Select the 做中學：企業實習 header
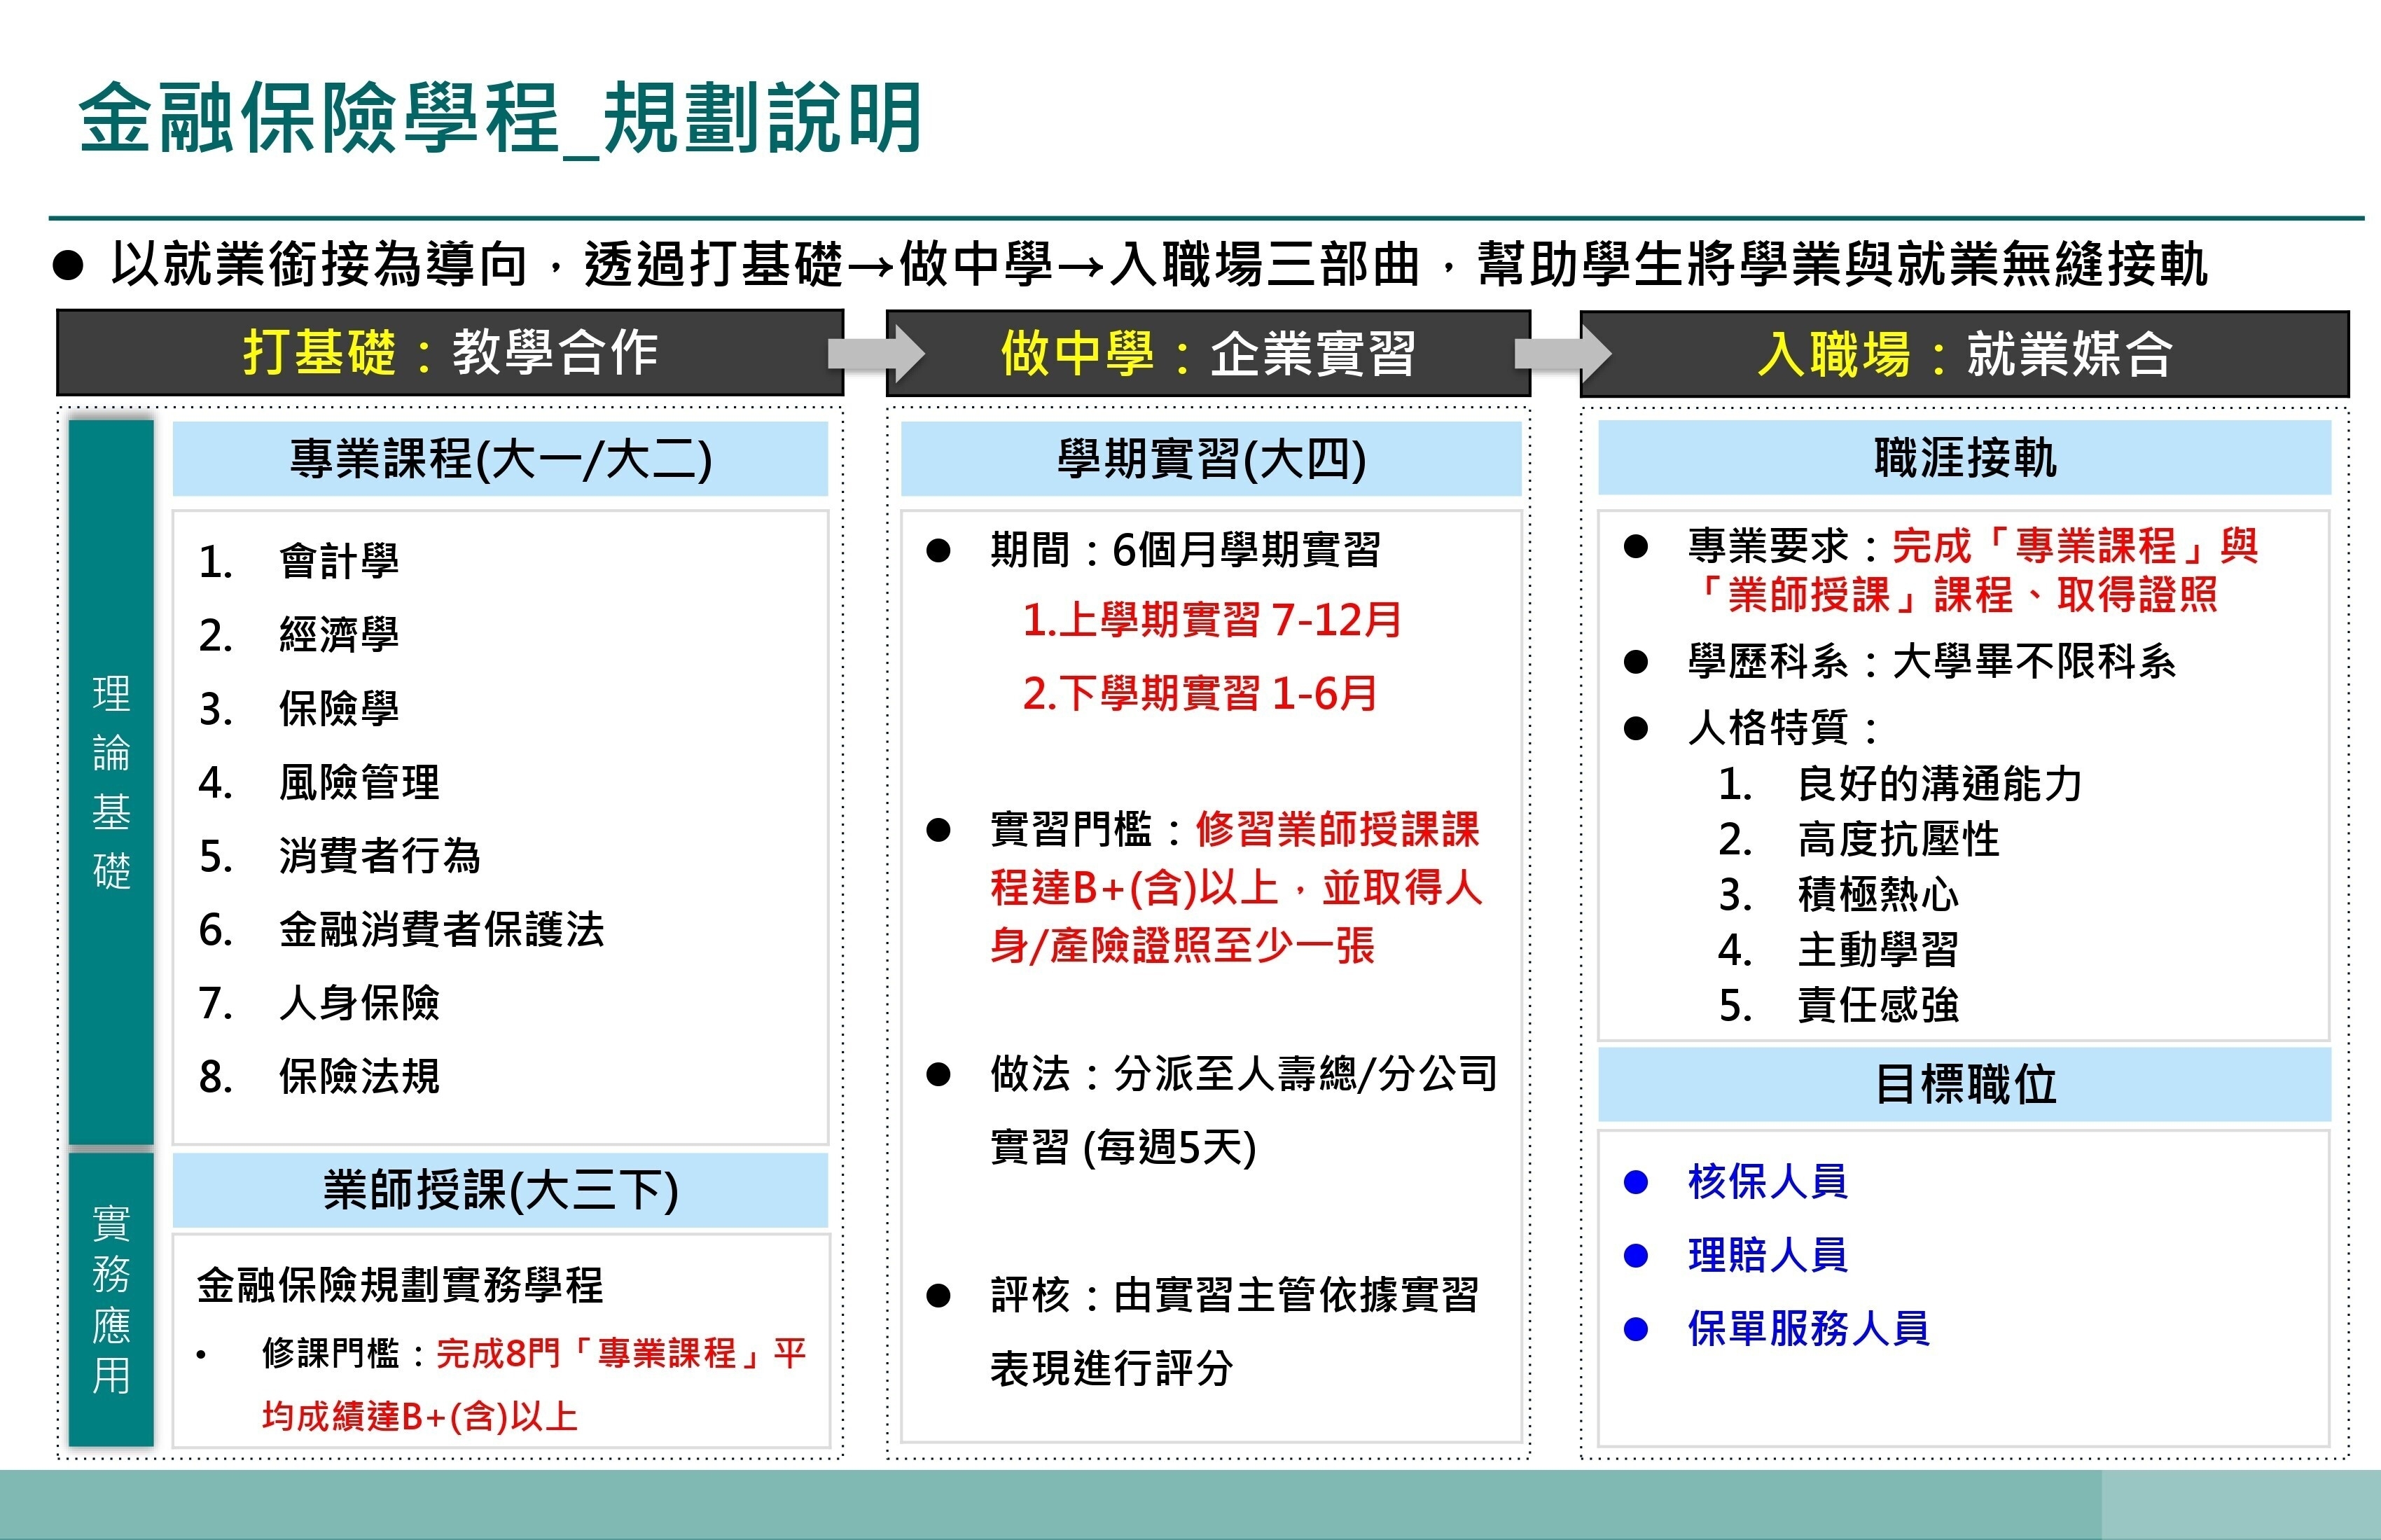The width and height of the screenshot is (2381, 1540). pyautogui.click(x=1208, y=354)
